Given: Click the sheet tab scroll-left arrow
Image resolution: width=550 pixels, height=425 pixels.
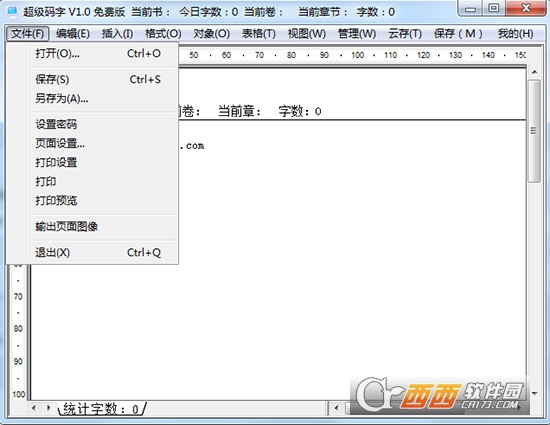Looking at the screenshot, I should point(34,408).
